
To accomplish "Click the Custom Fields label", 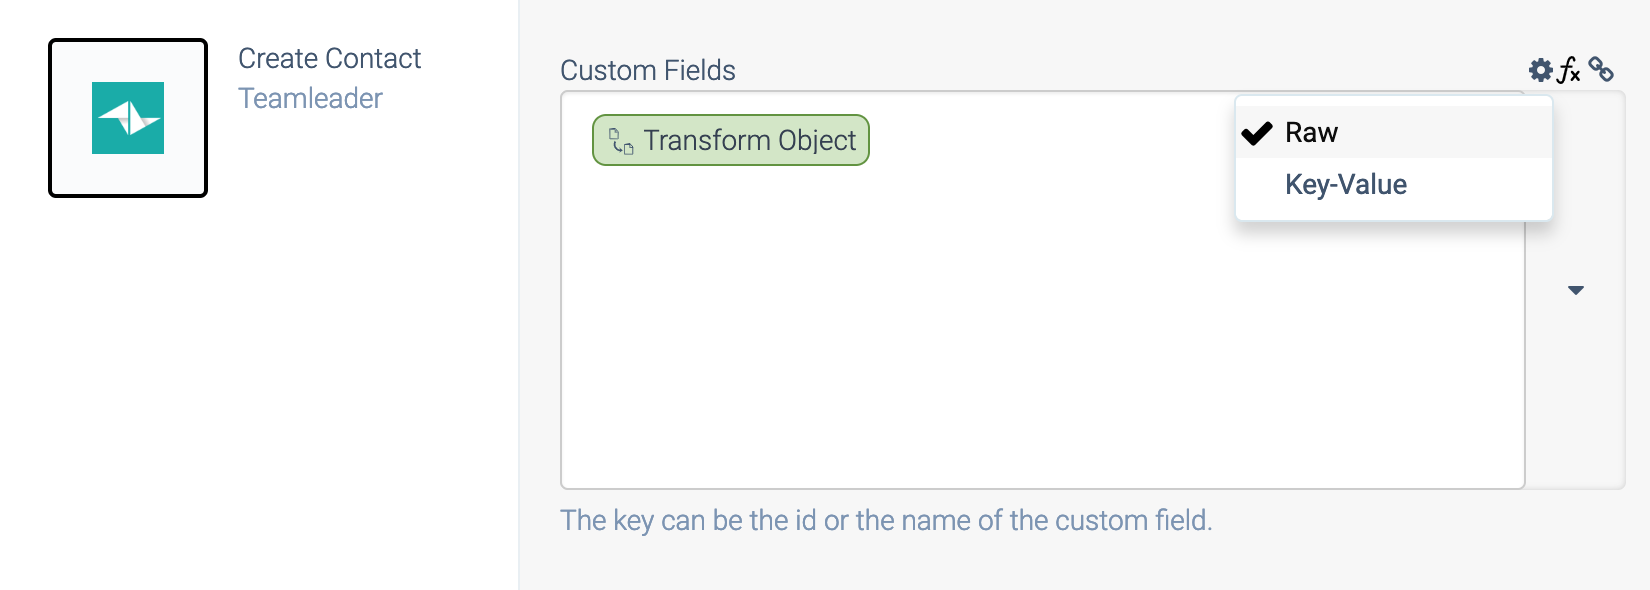I will tap(648, 70).
